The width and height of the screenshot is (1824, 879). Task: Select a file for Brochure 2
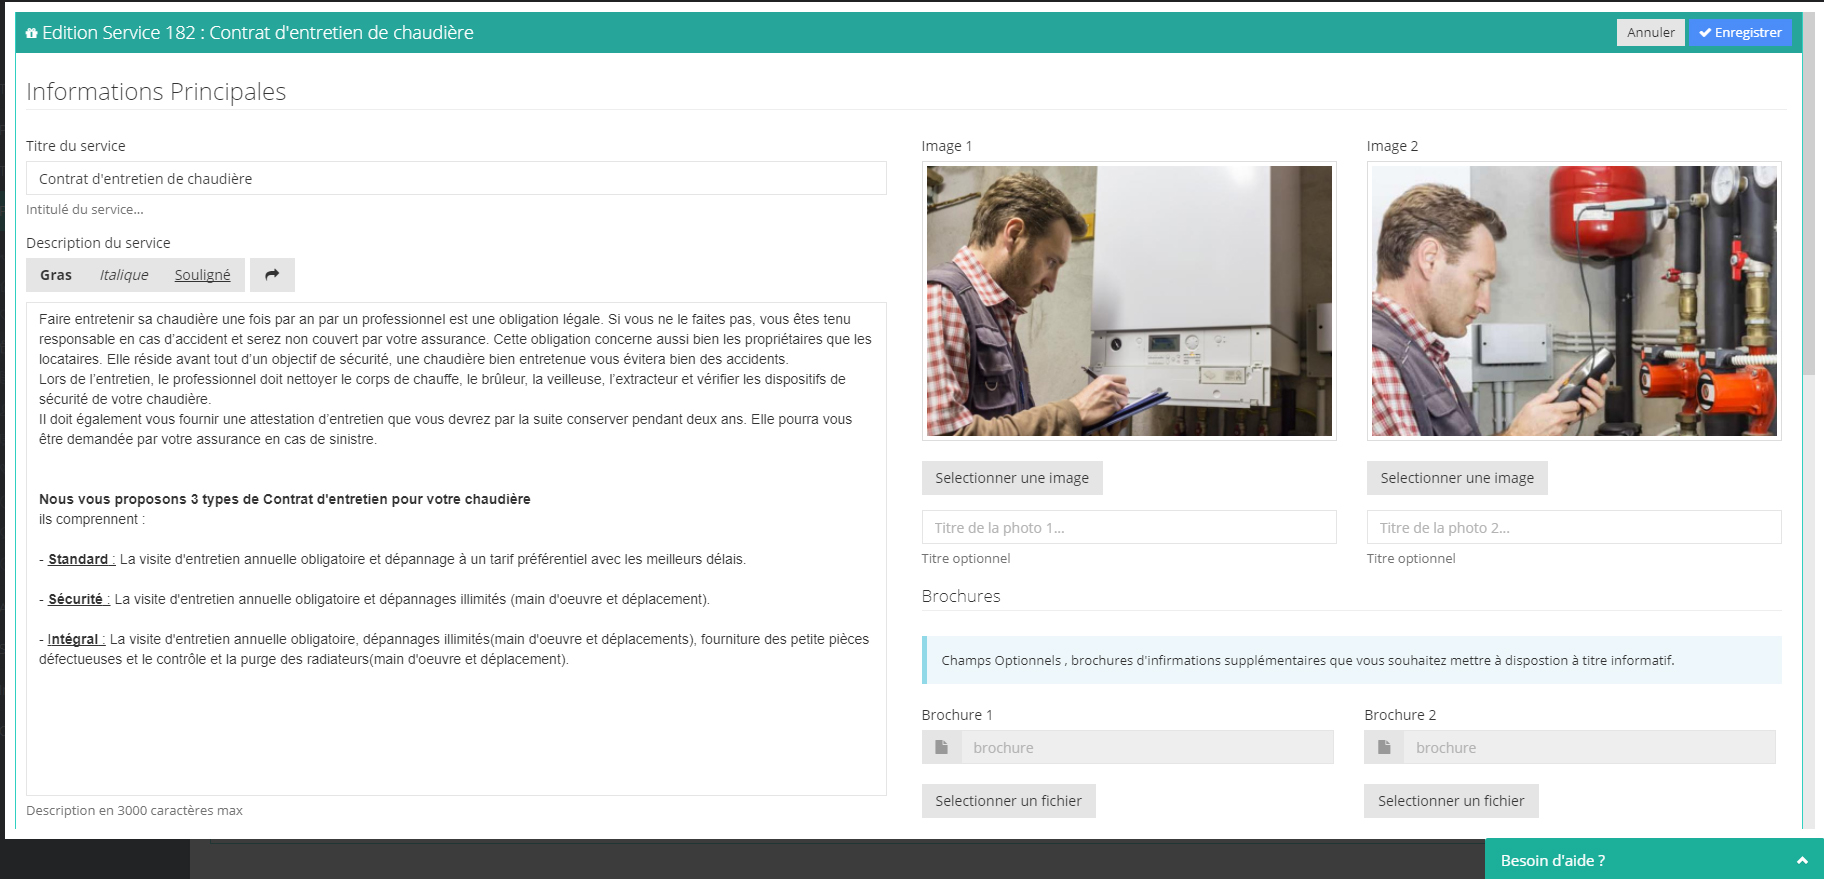(1451, 801)
